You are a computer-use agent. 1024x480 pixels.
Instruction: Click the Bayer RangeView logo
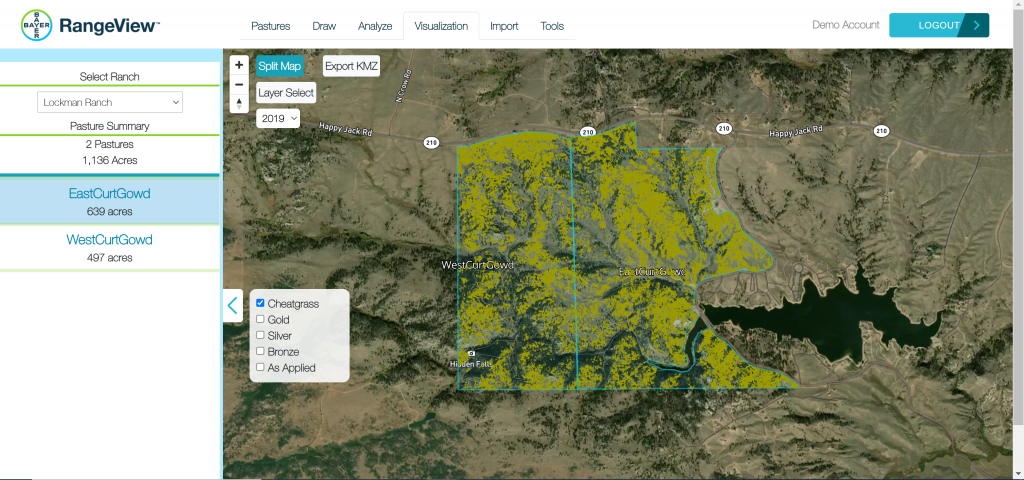coord(91,25)
